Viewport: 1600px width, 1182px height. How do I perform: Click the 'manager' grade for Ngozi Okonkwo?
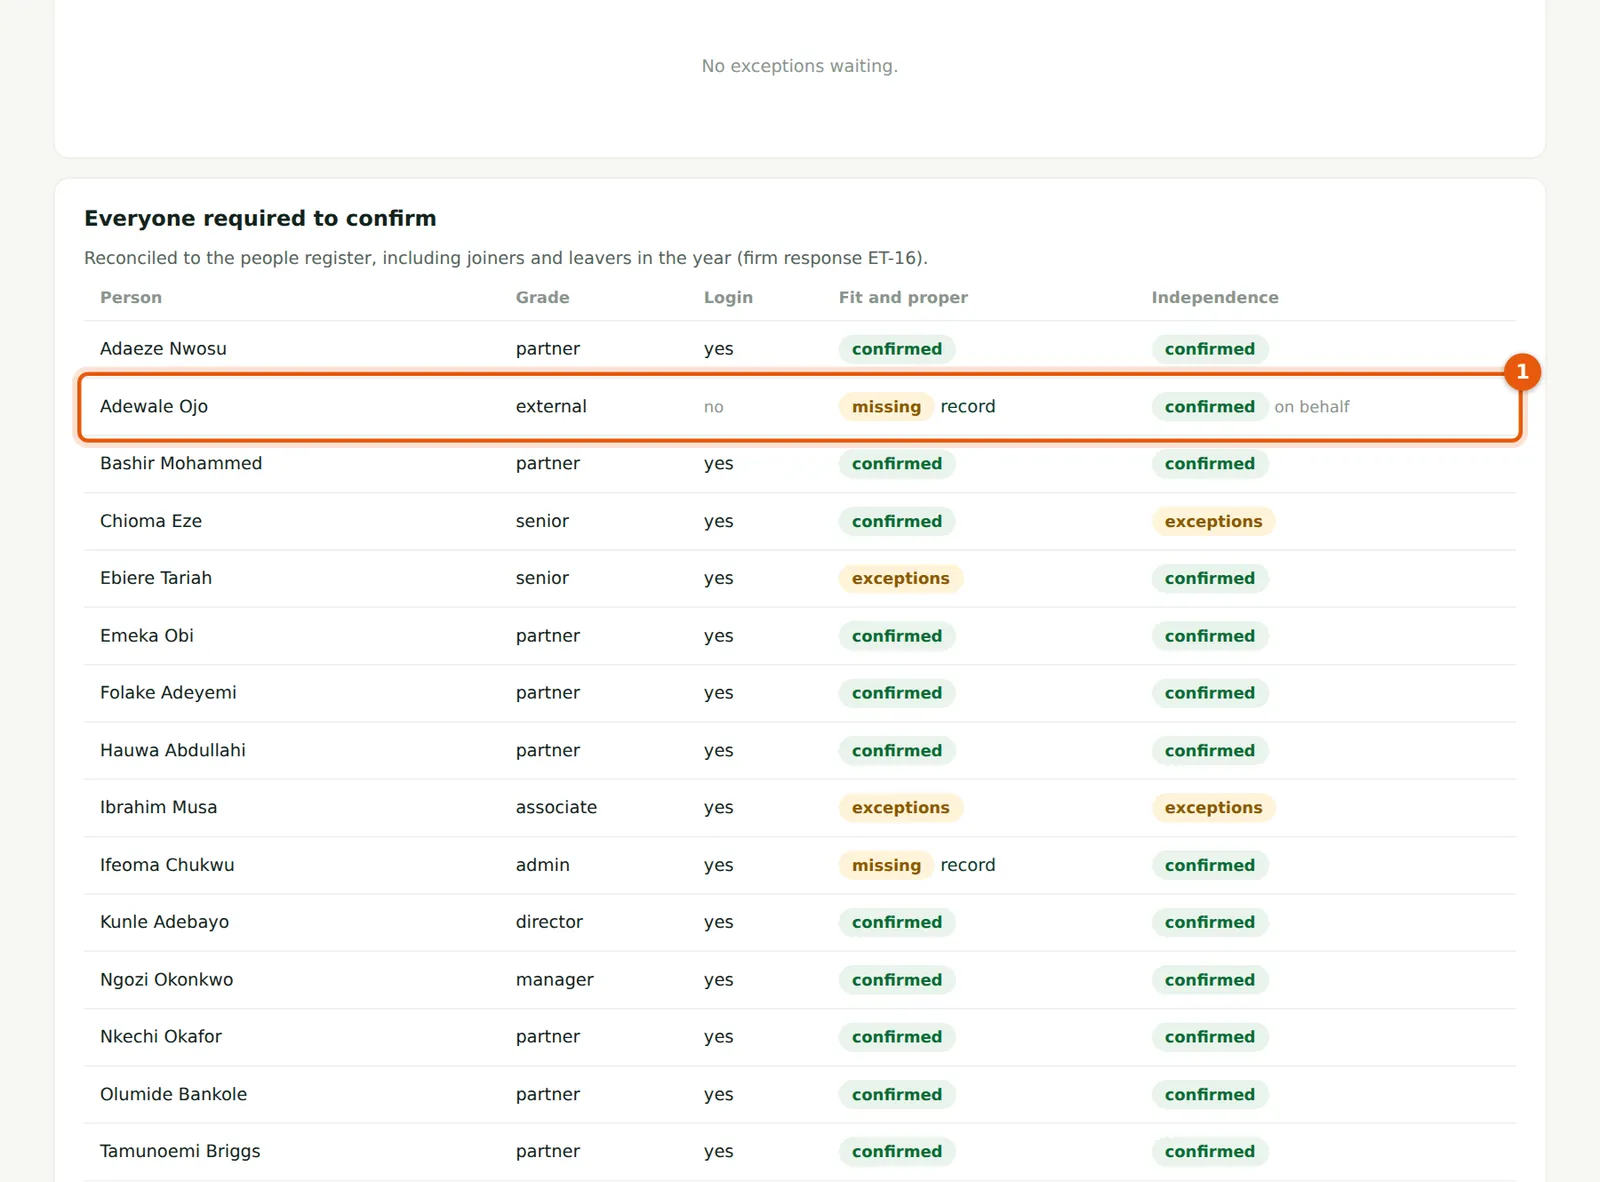click(x=555, y=980)
